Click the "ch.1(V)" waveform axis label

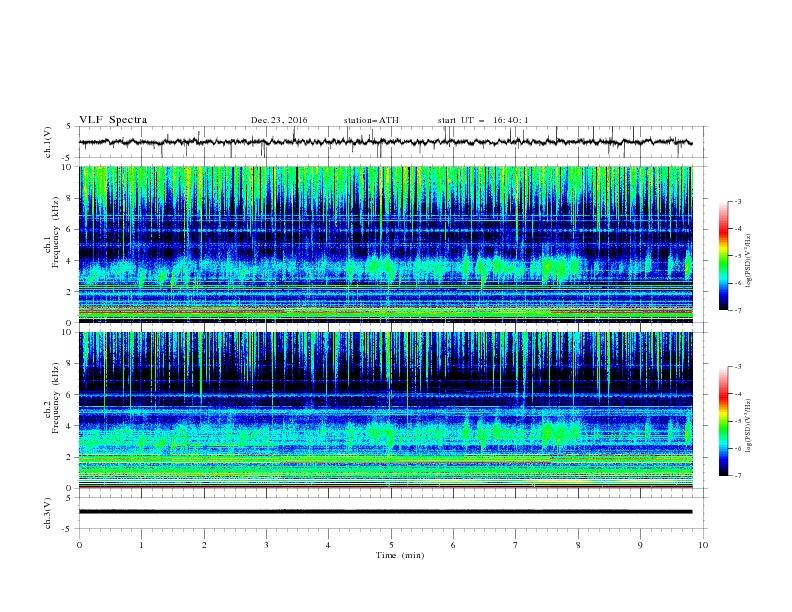[x=48, y=142]
